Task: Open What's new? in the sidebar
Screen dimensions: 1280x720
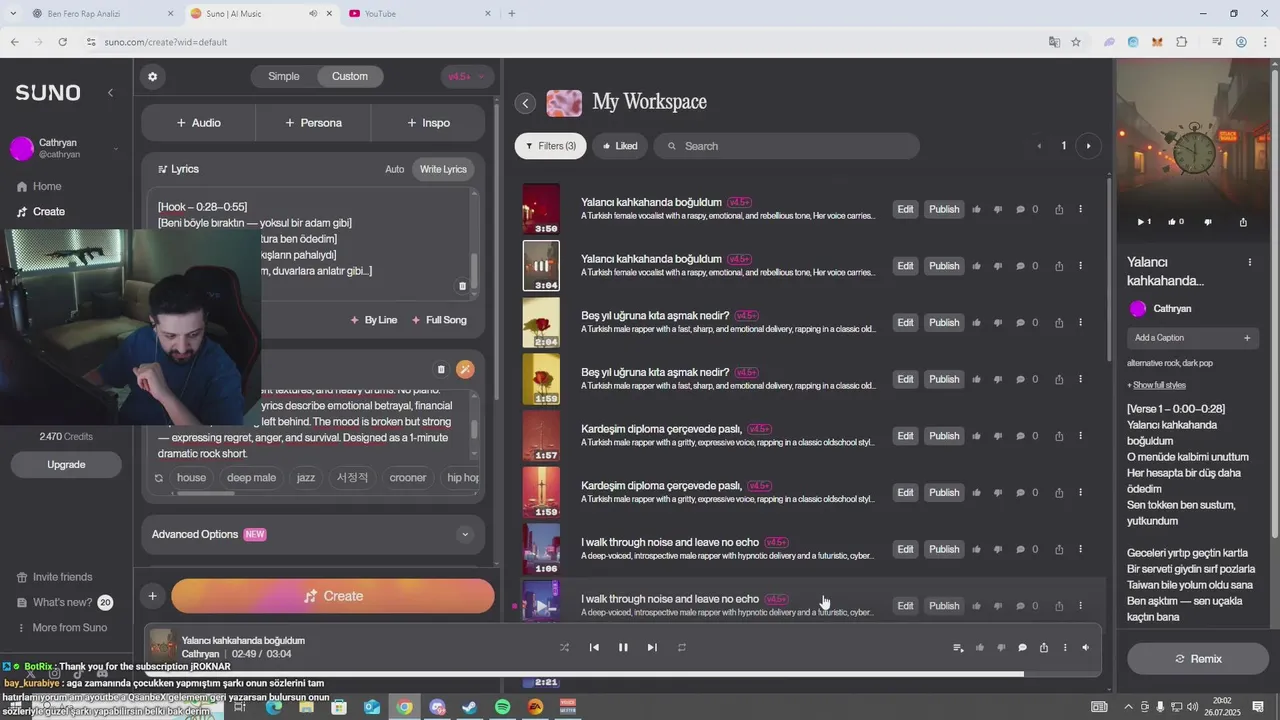Action: pos(64,602)
